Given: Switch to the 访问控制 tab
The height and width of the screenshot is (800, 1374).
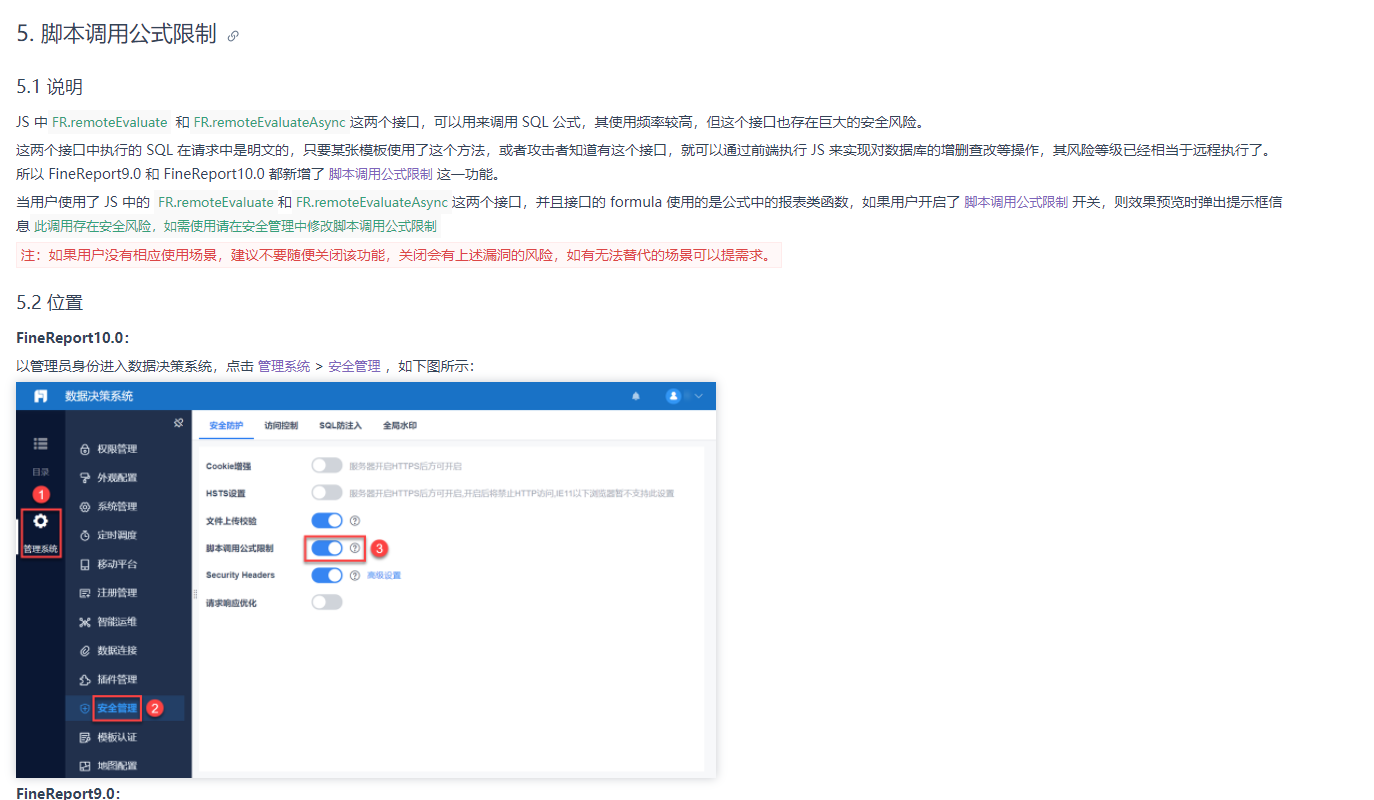Looking at the screenshot, I should (281, 425).
